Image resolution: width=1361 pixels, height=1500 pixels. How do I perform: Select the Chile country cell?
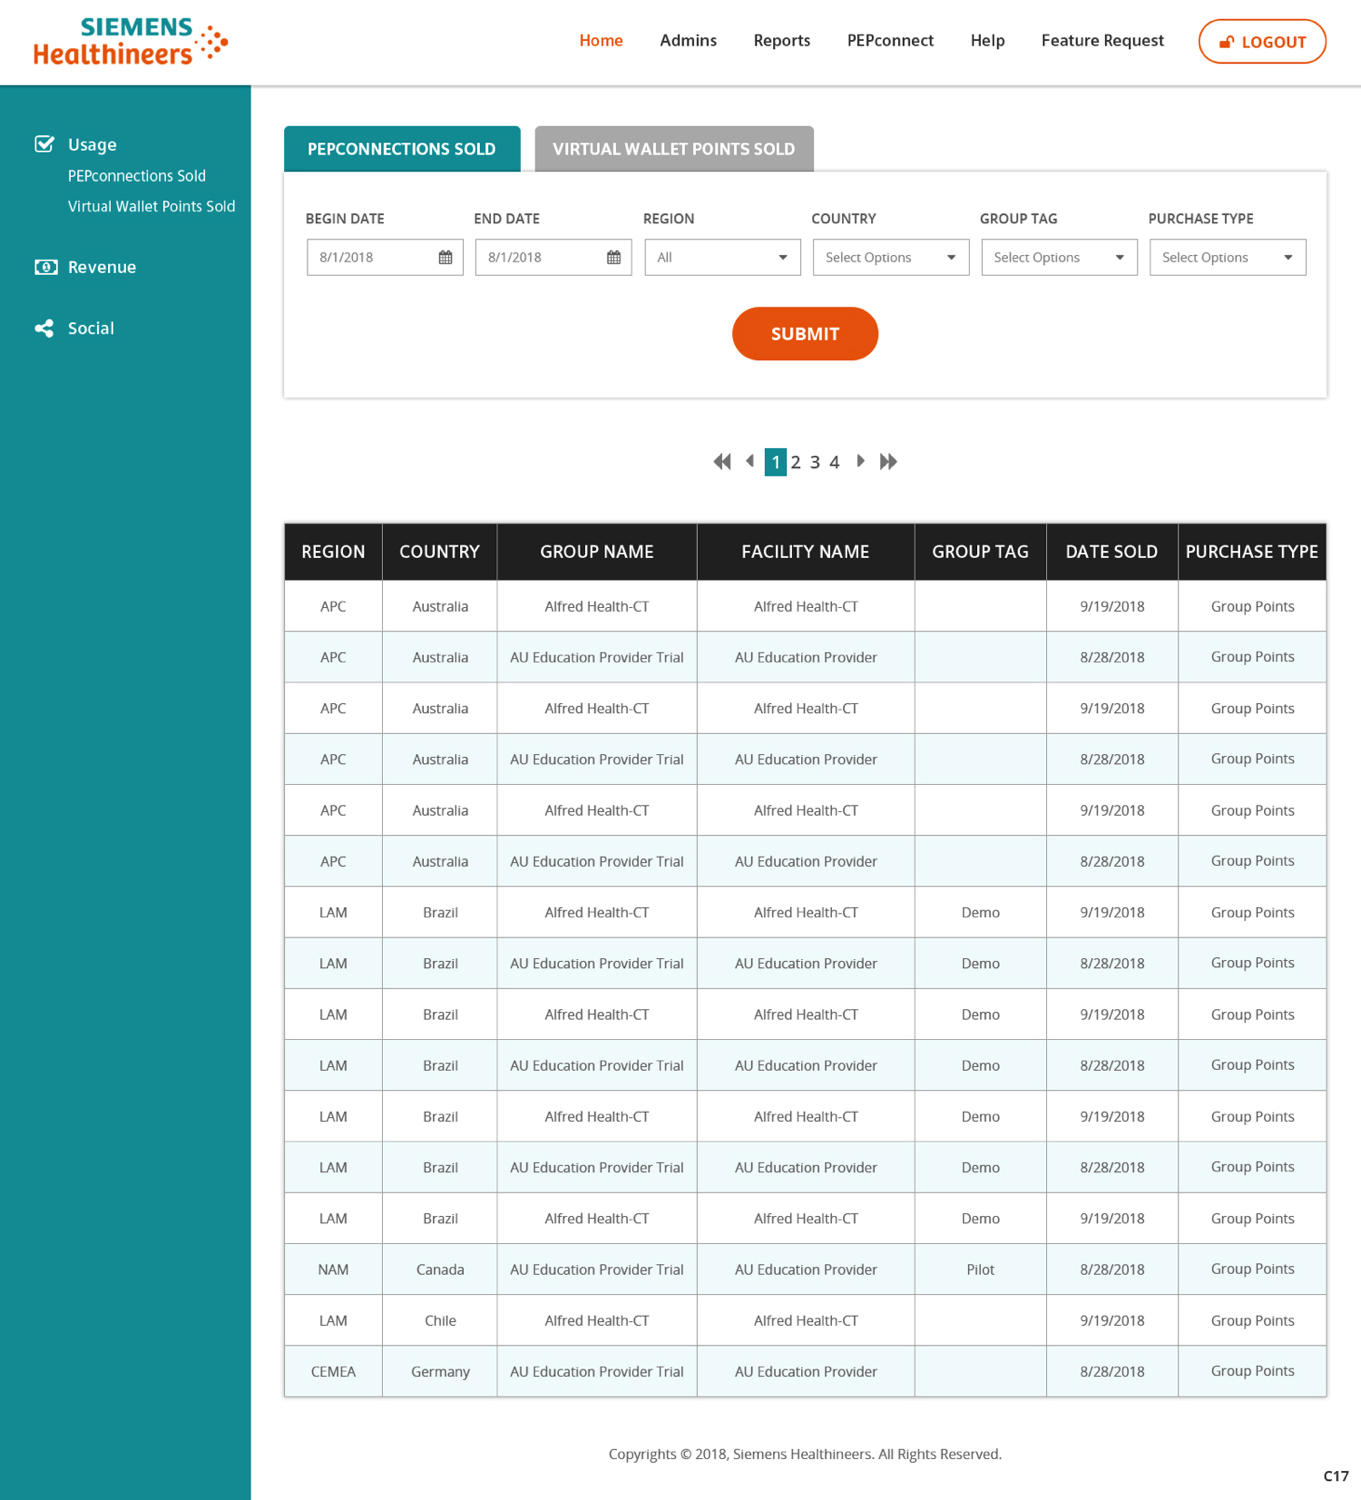click(x=440, y=1320)
